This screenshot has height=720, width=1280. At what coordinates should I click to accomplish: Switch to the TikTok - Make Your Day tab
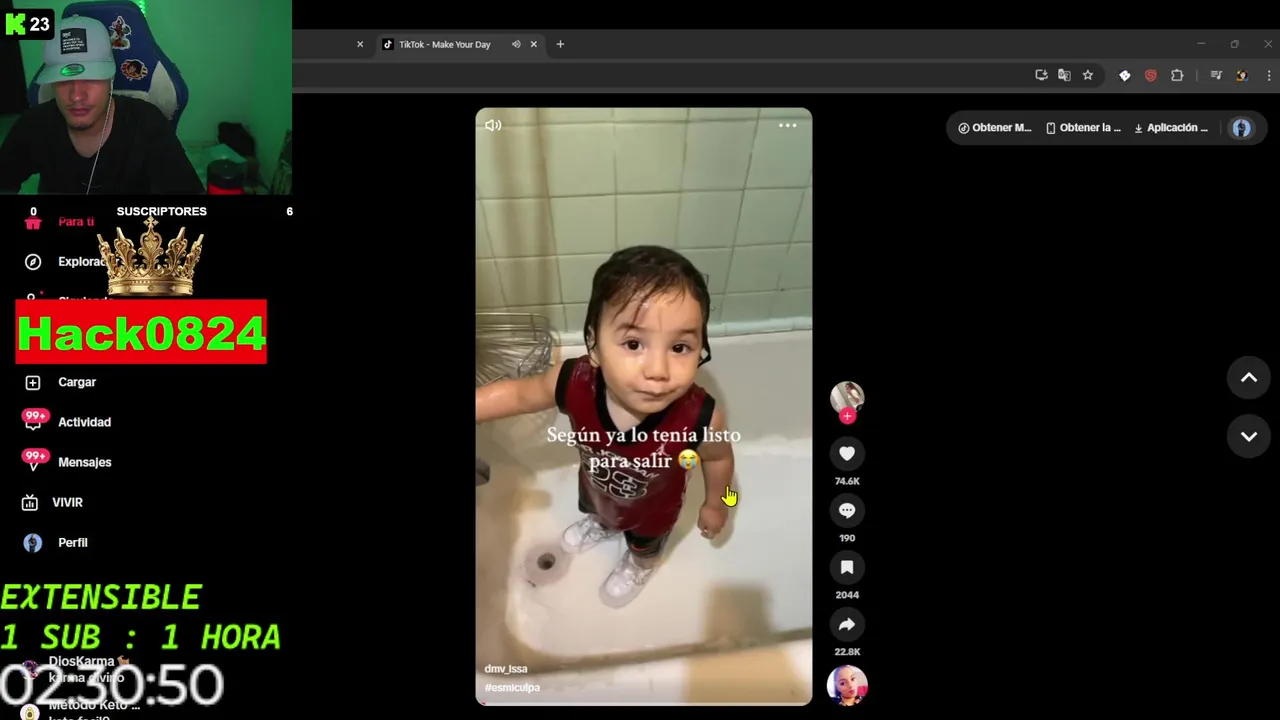click(445, 44)
